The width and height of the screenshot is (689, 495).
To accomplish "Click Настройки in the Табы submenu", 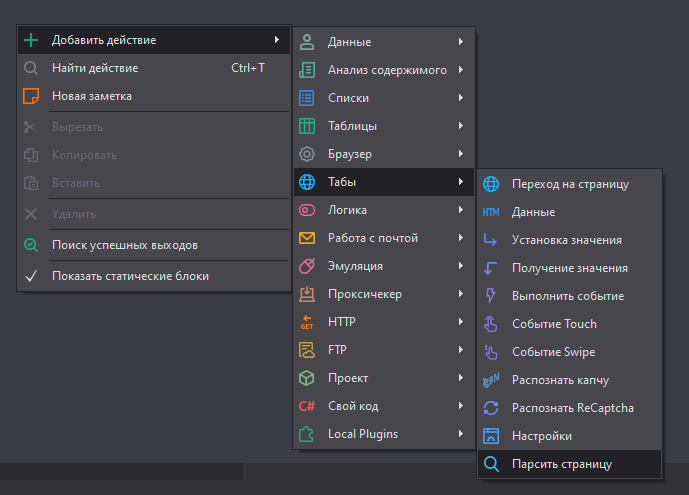I will (x=541, y=436).
